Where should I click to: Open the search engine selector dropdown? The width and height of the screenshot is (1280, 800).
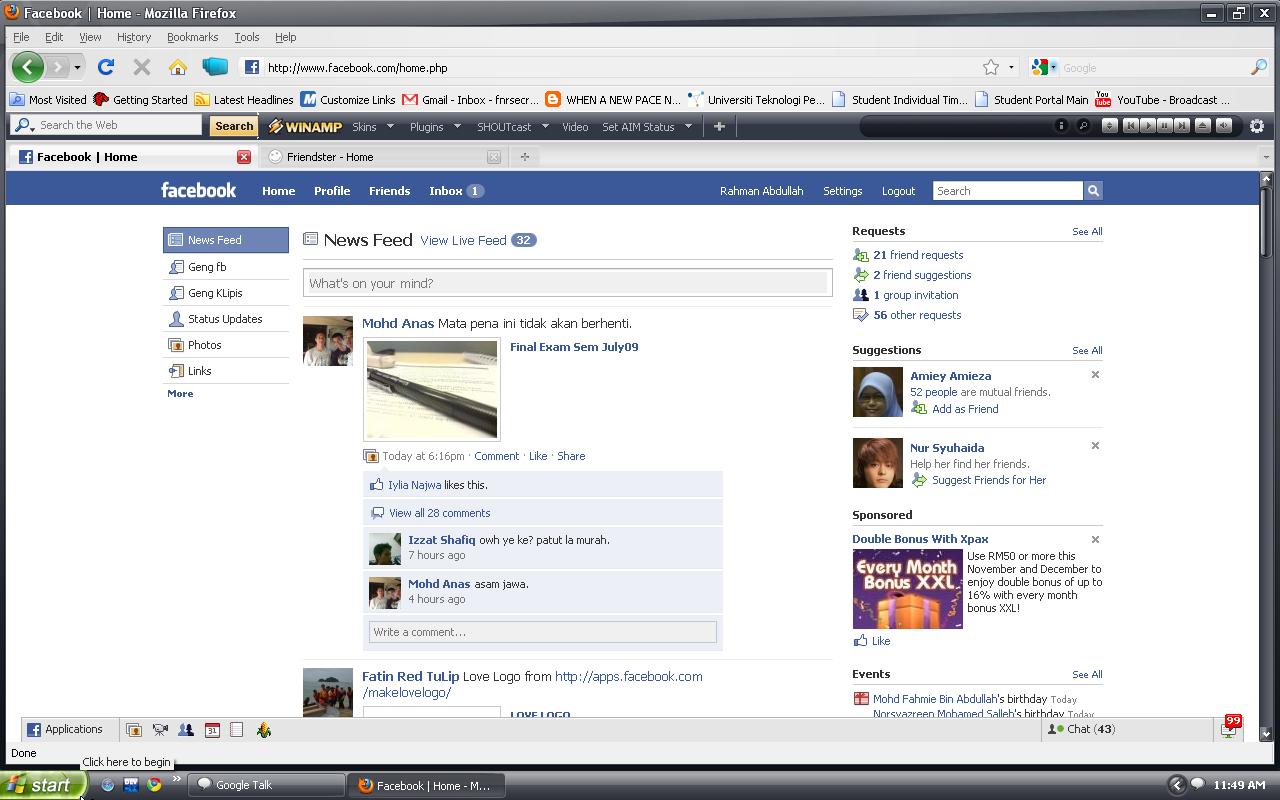(1045, 67)
